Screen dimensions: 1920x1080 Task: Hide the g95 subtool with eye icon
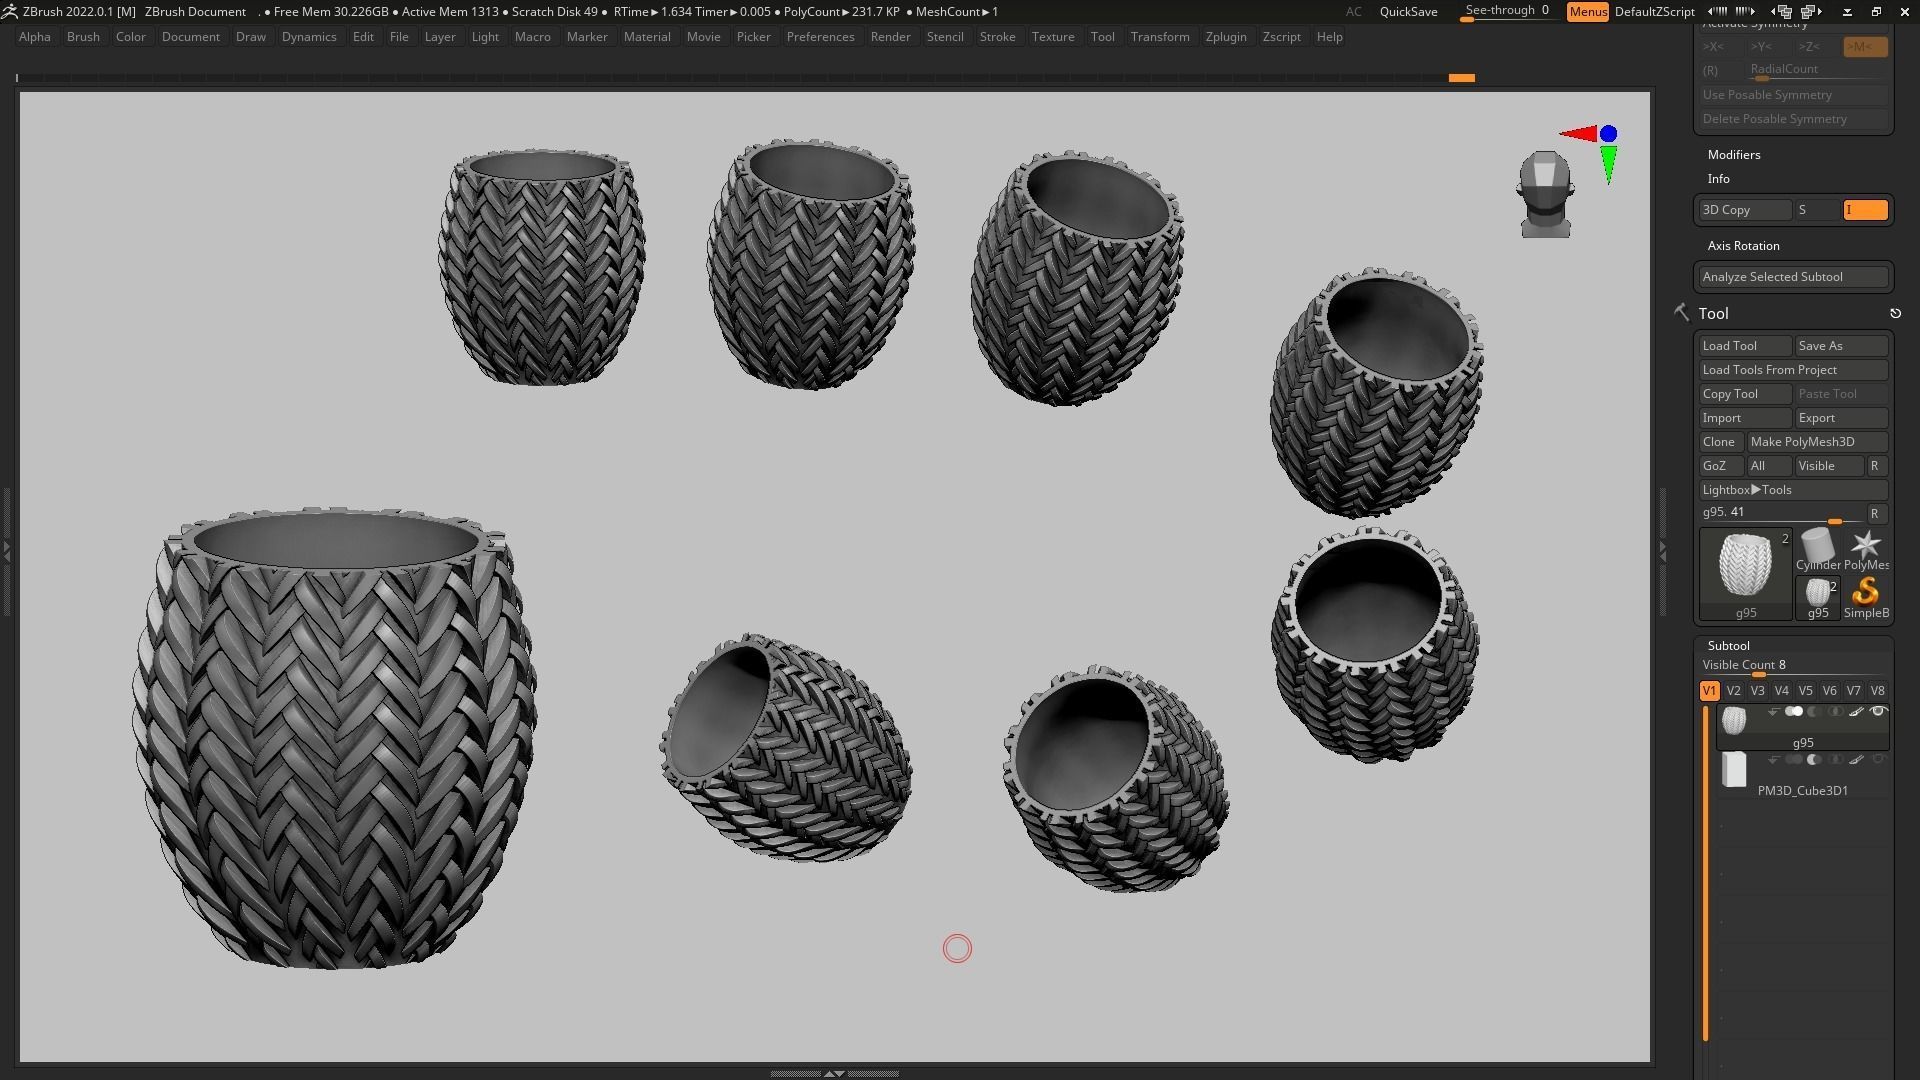pyautogui.click(x=1878, y=712)
